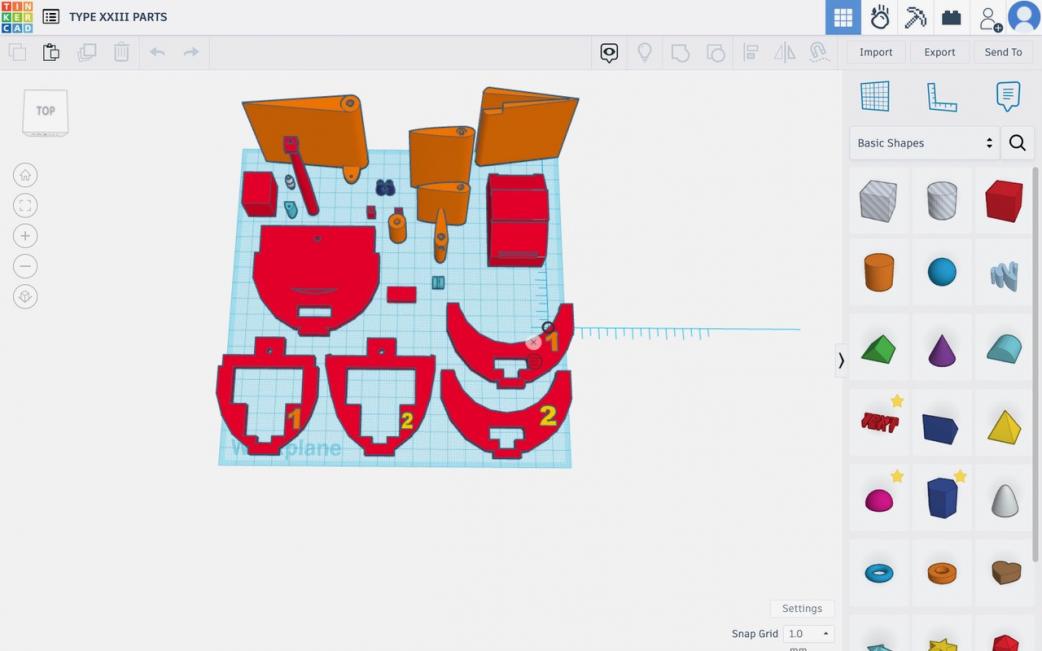Open the Sim Lab icon
1042x651 pixels.
click(x=880, y=17)
